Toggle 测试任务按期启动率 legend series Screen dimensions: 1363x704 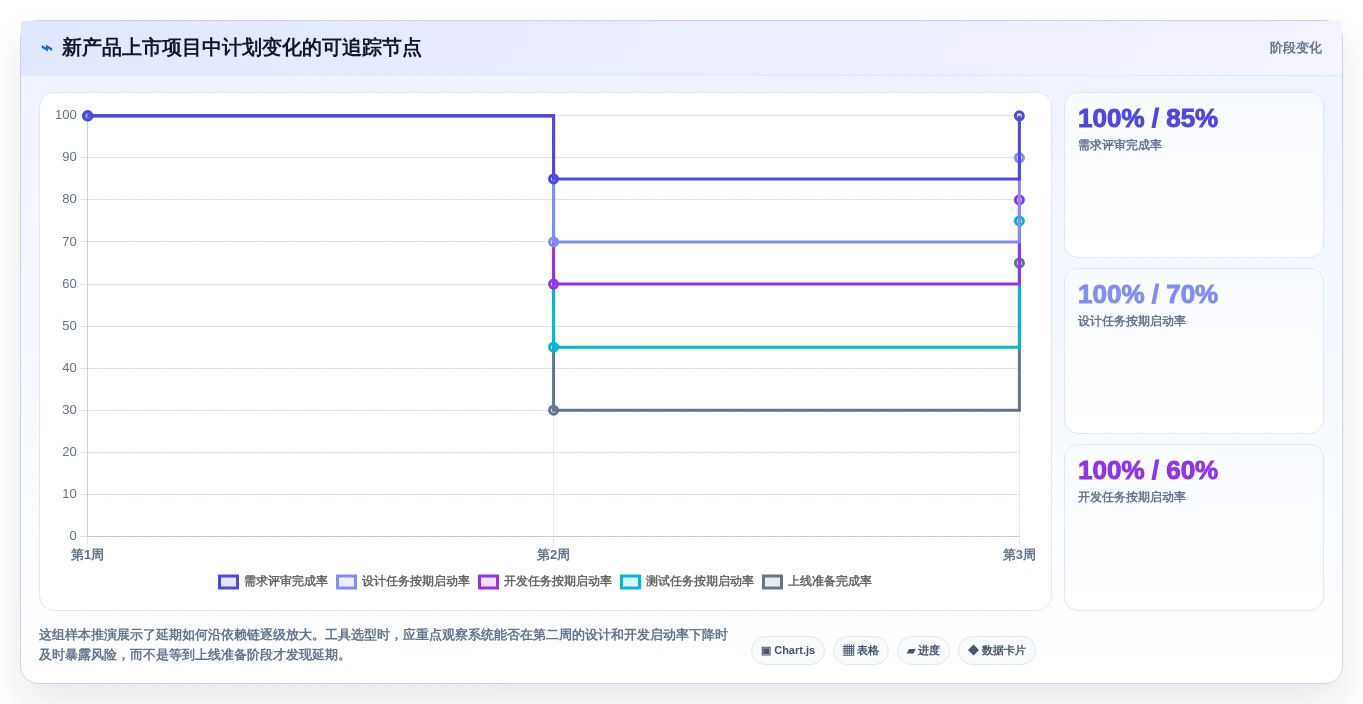pos(687,582)
